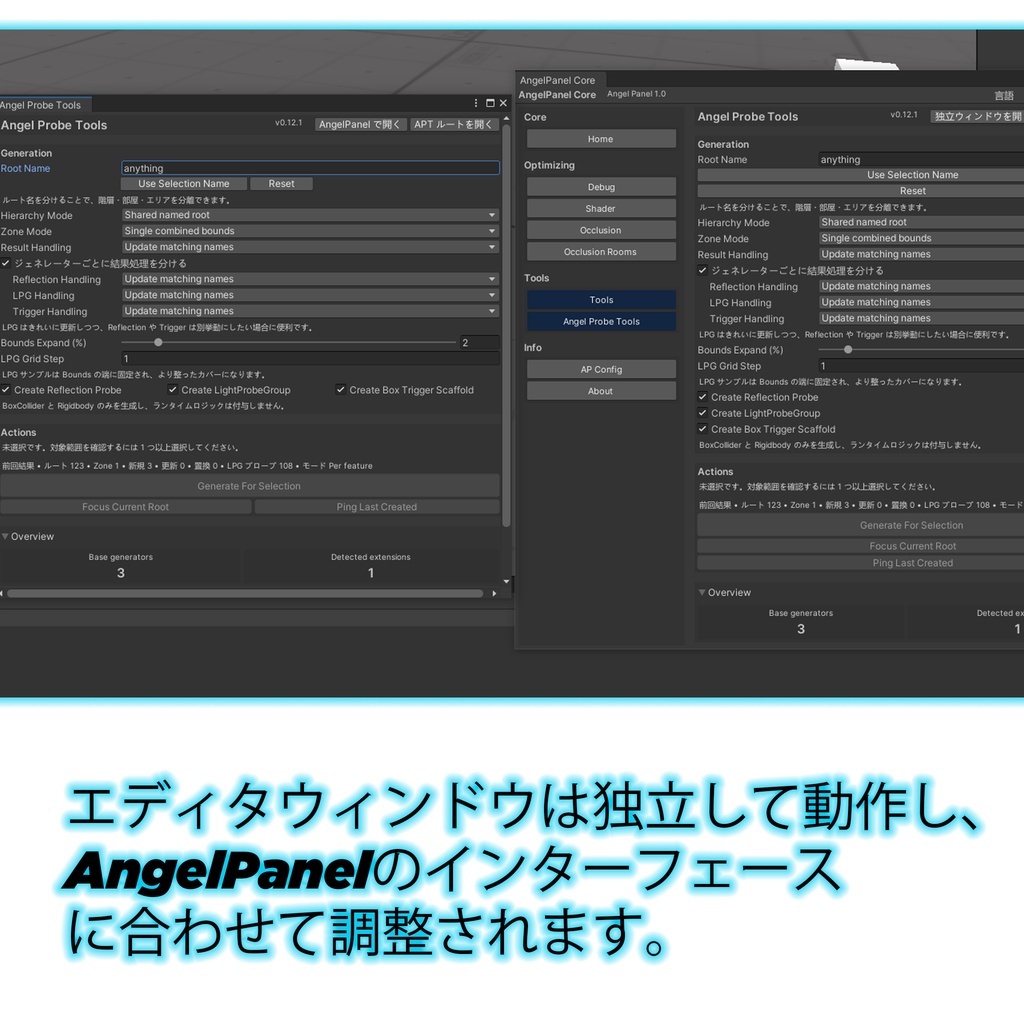Open the window options kebab menu
The image size is (1024, 1024).
pyautogui.click(x=475, y=103)
